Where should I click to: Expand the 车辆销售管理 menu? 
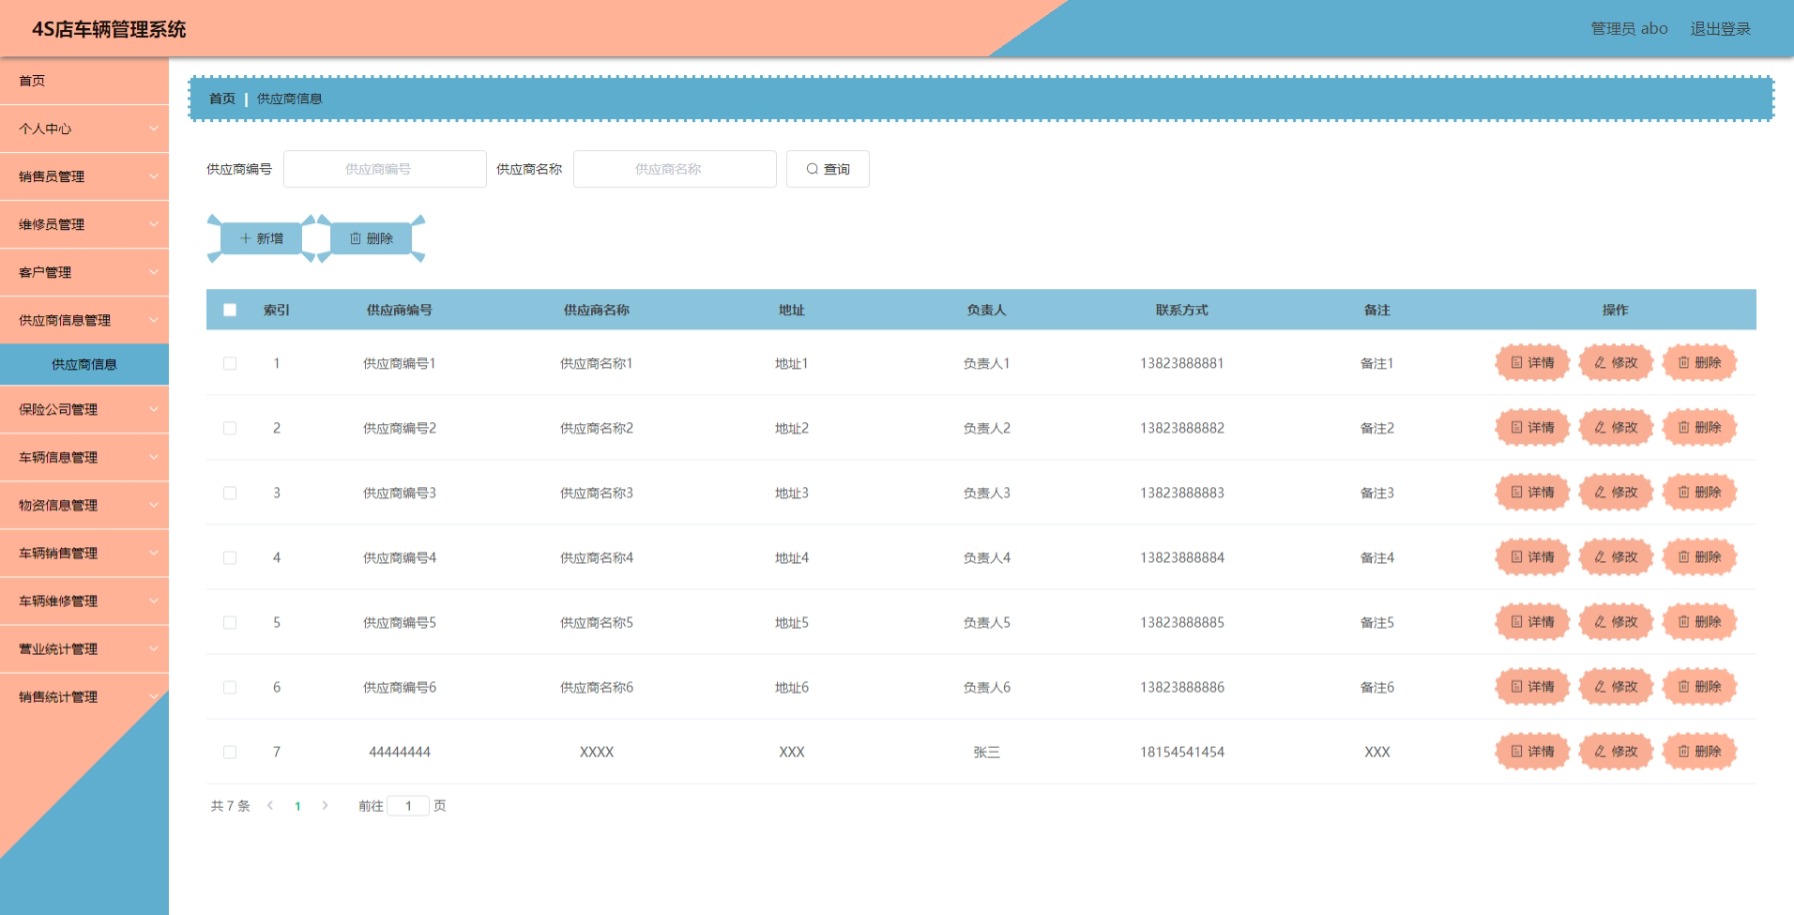[x=84, y=554]
